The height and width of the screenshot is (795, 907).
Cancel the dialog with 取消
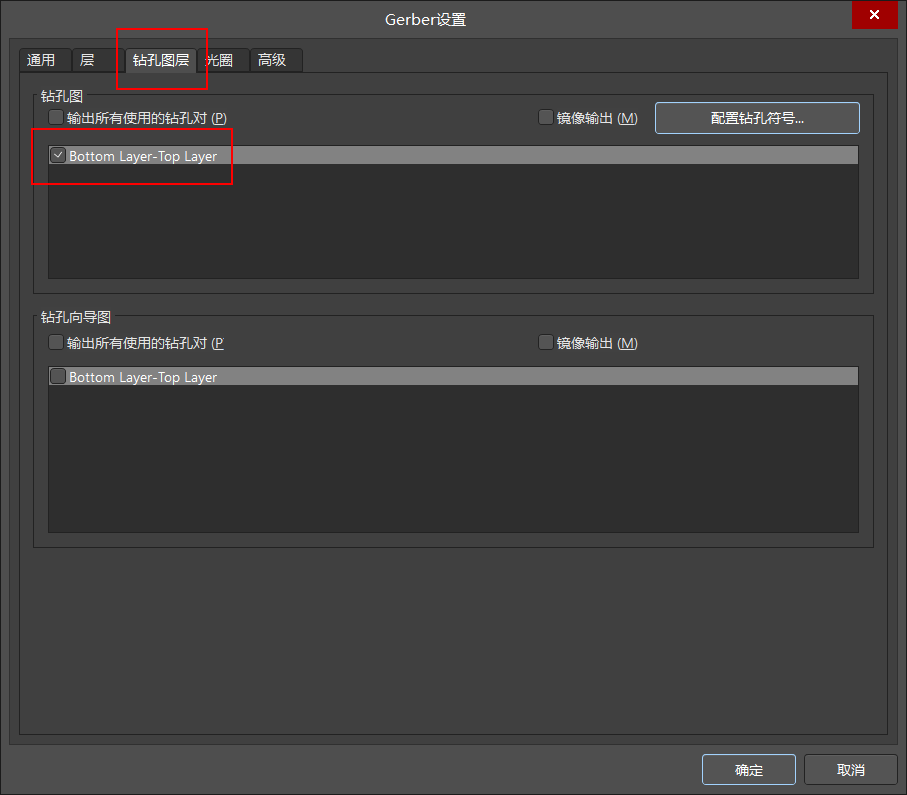click(x=850, y=770)
